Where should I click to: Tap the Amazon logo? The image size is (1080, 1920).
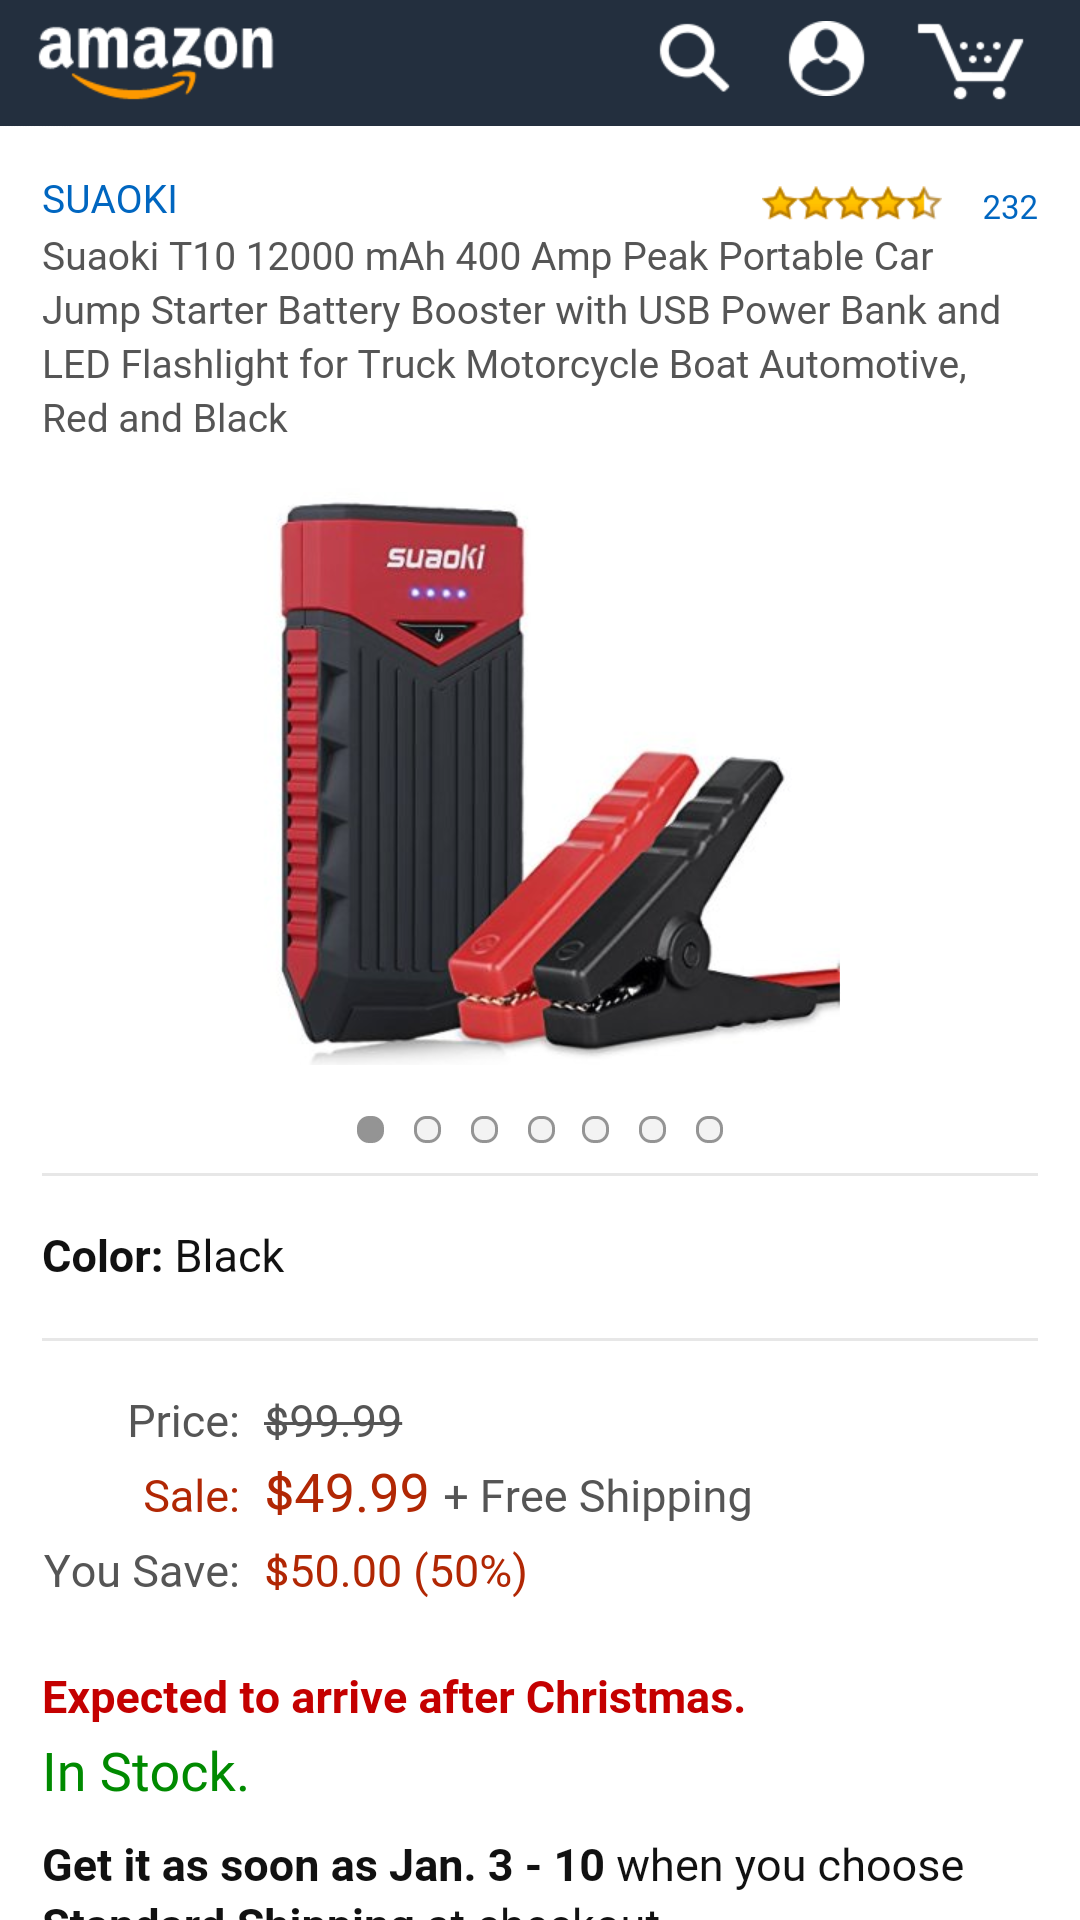156,60
